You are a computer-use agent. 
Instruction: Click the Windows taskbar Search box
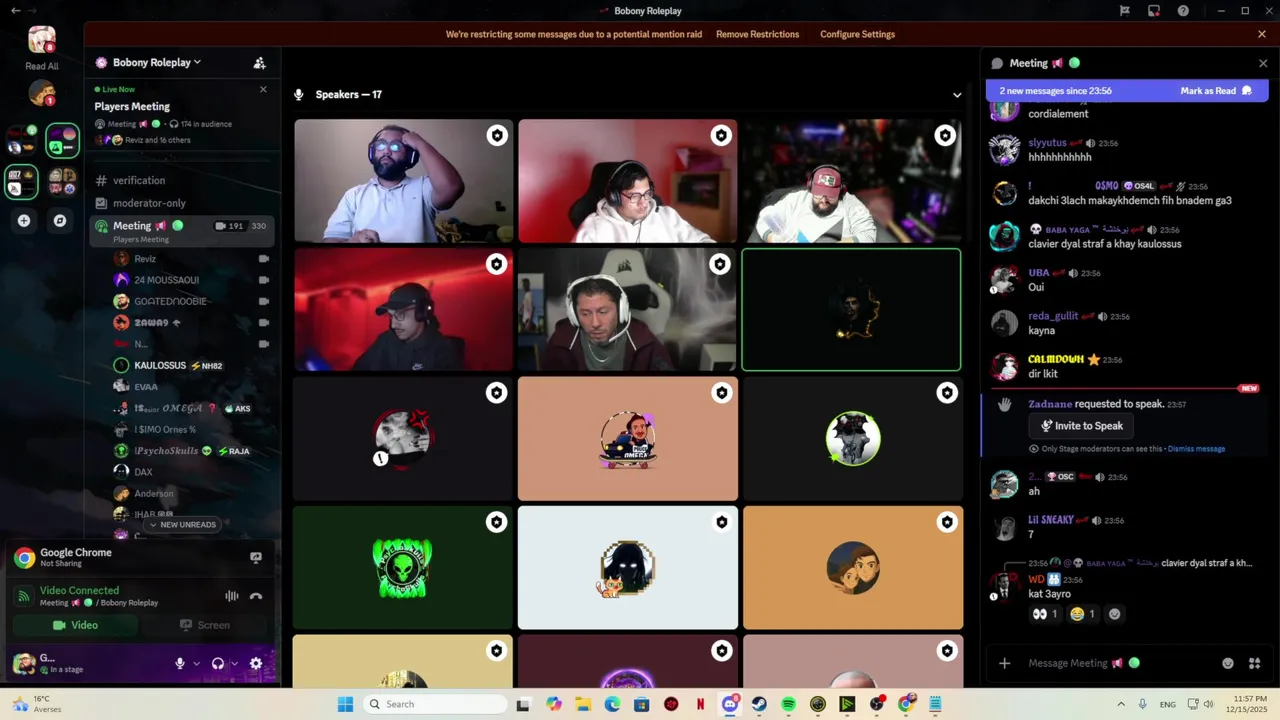pyautogui.click(x=434, y=704)
